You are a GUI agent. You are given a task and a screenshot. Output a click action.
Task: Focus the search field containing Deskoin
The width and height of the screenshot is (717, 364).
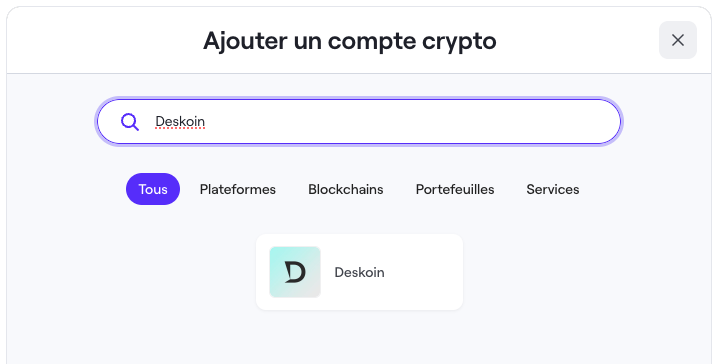pyautogui.click(x=359, y=122)
